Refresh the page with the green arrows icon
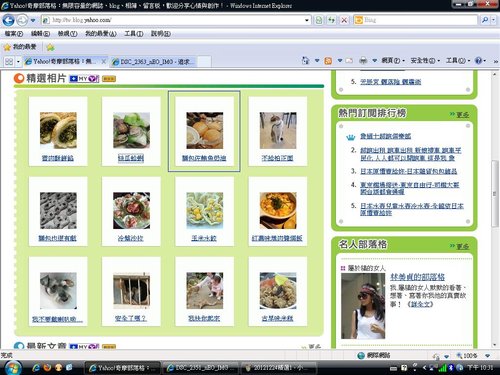This screenshot has height=375, width=500. [x=331, y=20]
